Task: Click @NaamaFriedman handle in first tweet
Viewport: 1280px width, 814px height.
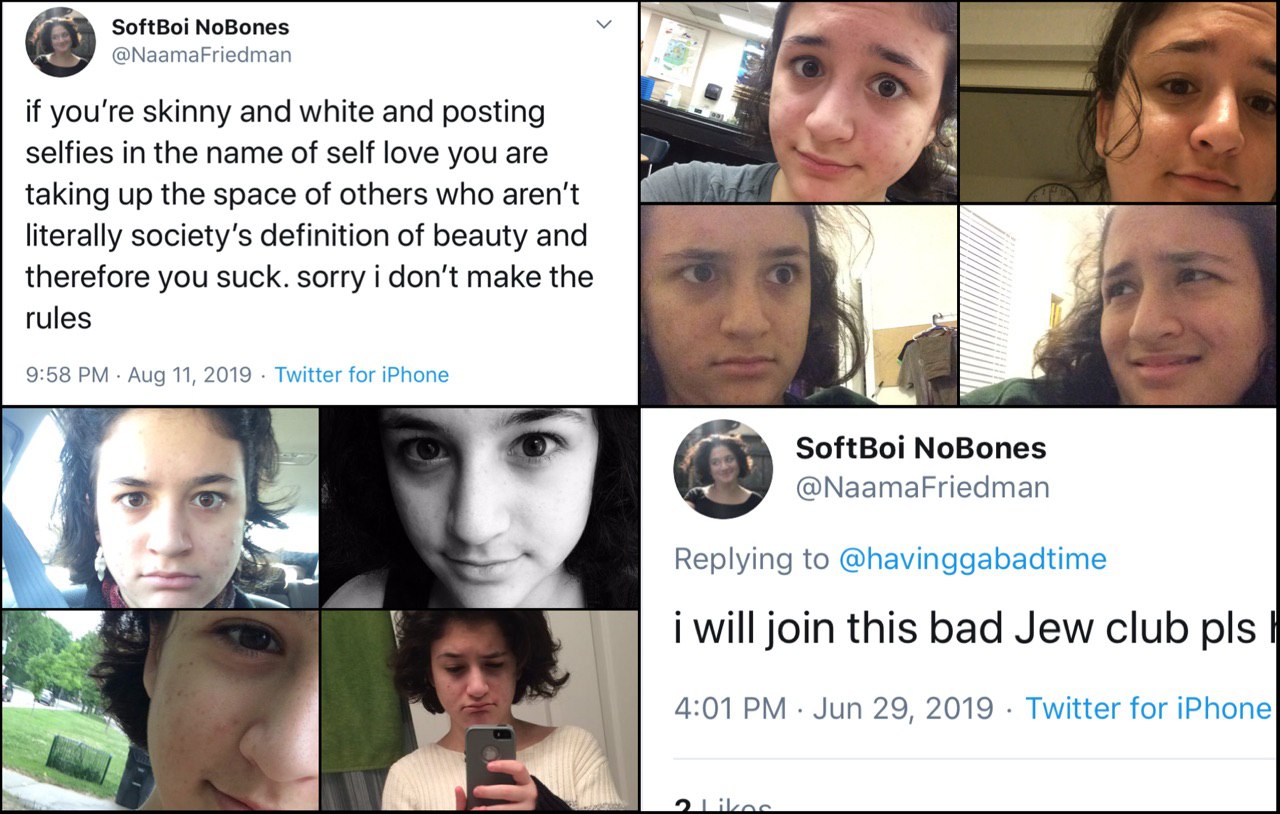Action: [201, 56]
